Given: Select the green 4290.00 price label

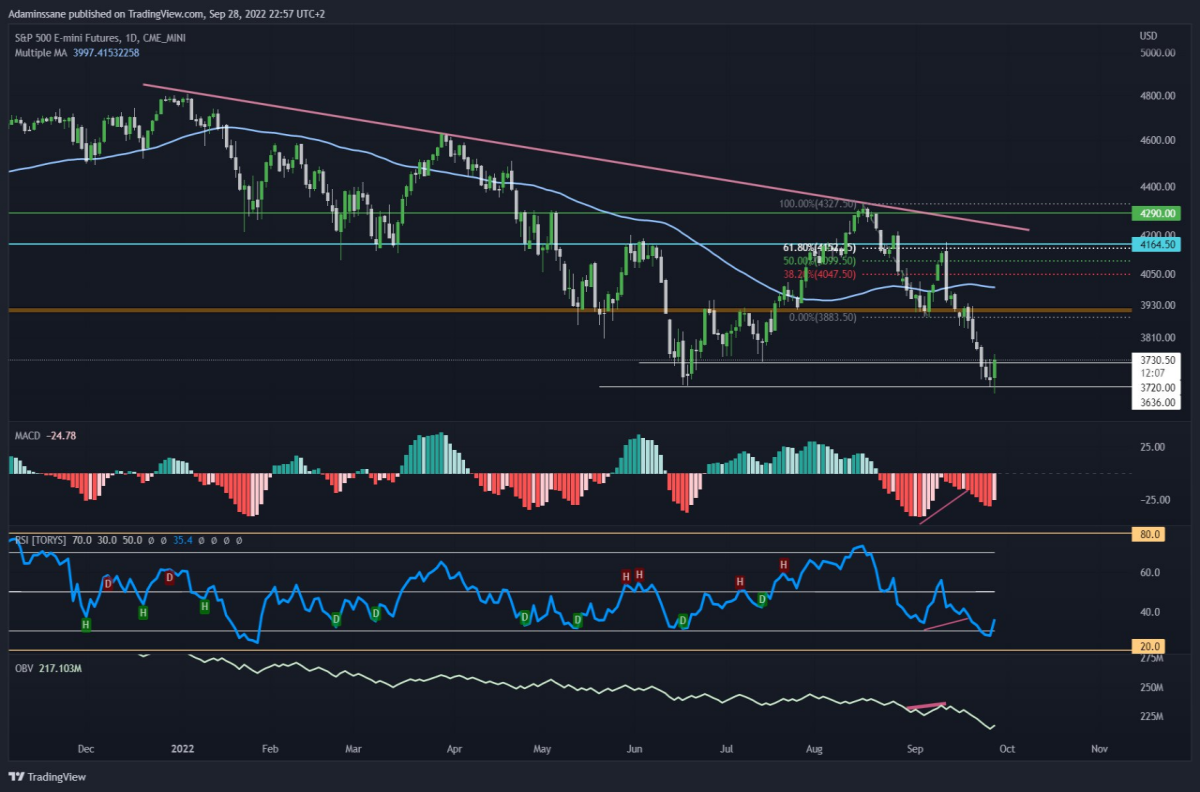Looking at the screenshot, I should point(1155,213).
